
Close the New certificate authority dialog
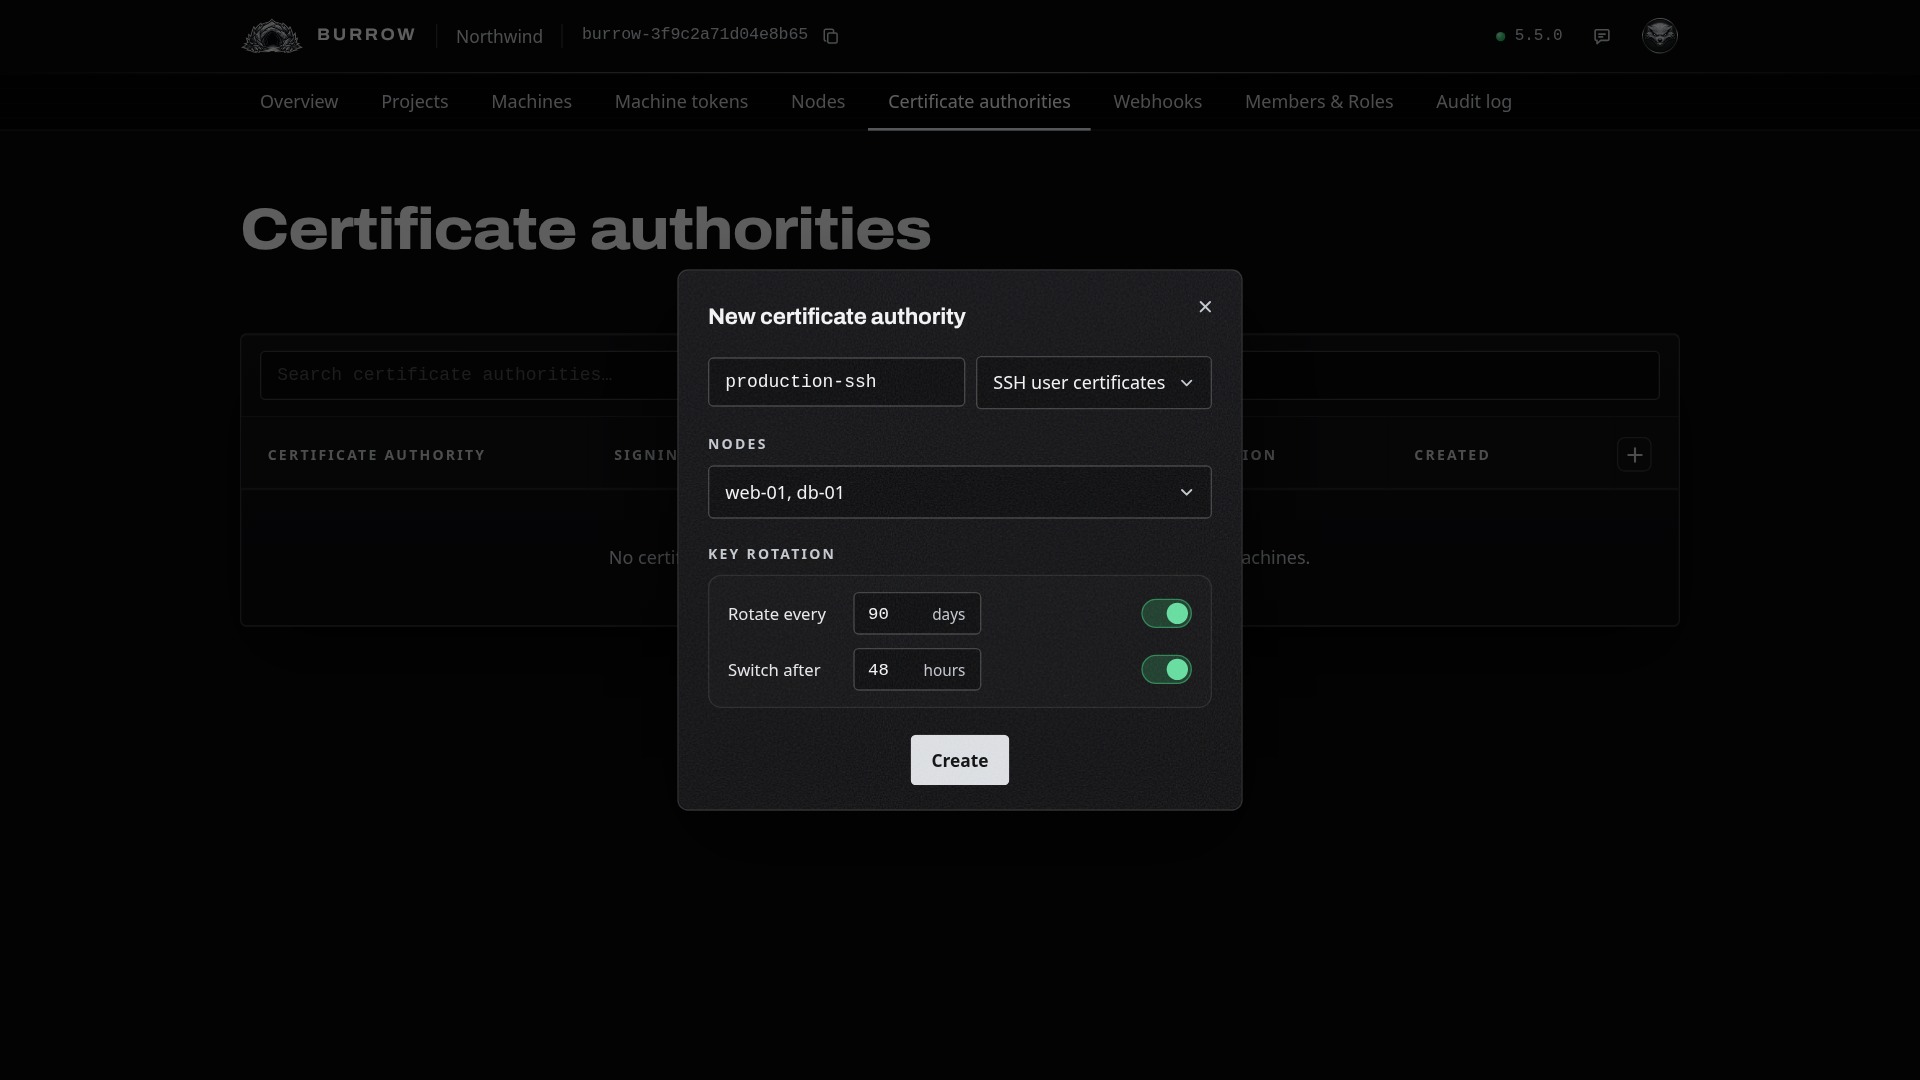point(1205,307)
